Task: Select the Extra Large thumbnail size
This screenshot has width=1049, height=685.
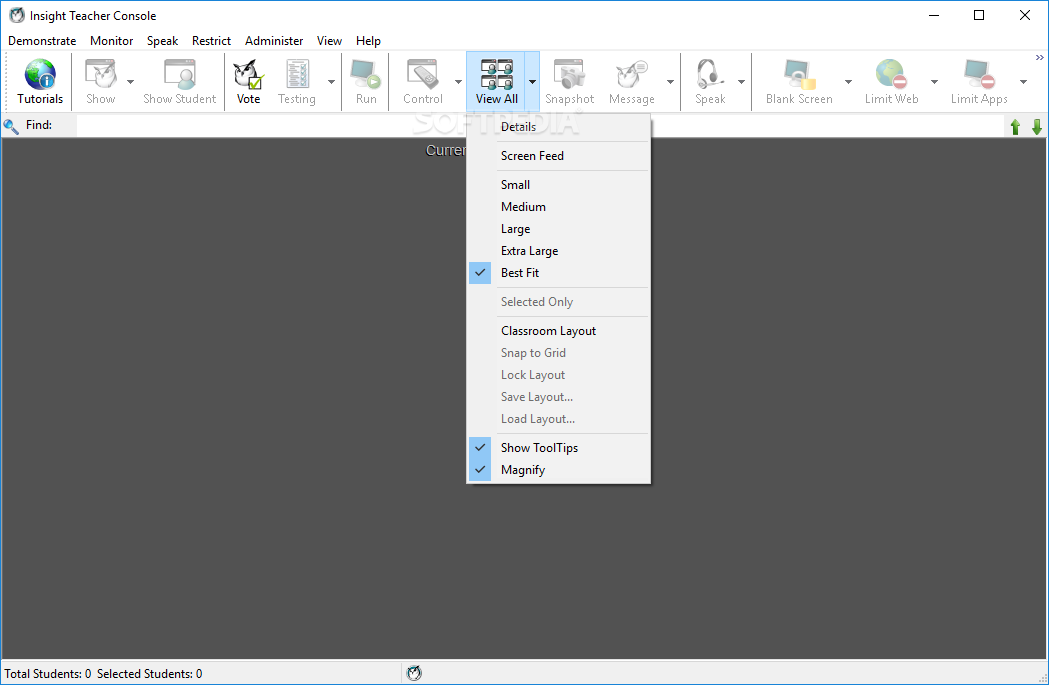Action: tap(559, 251)
